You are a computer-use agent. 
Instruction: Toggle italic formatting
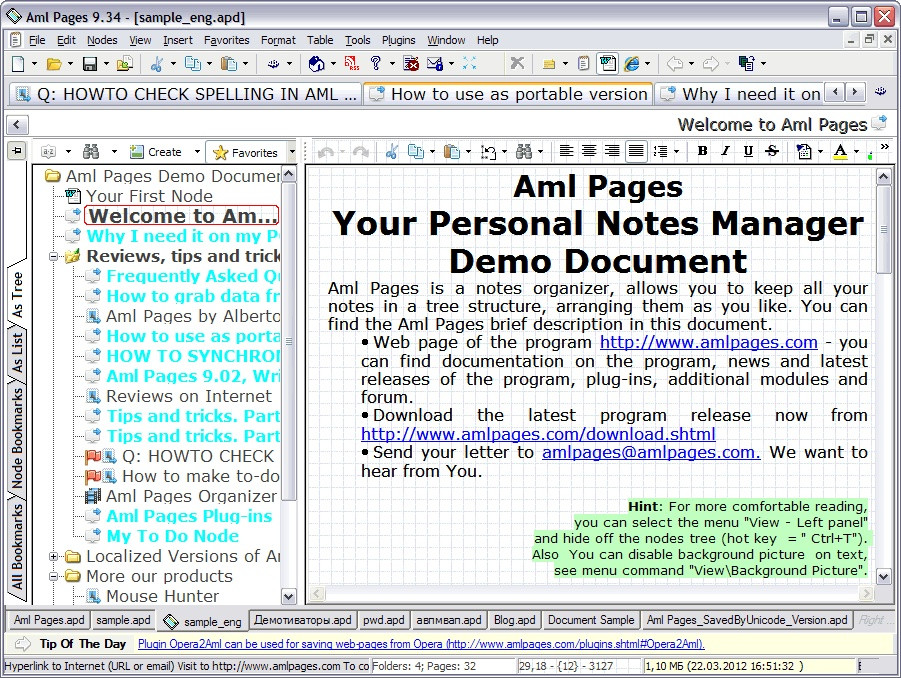(x=726, y=151)
